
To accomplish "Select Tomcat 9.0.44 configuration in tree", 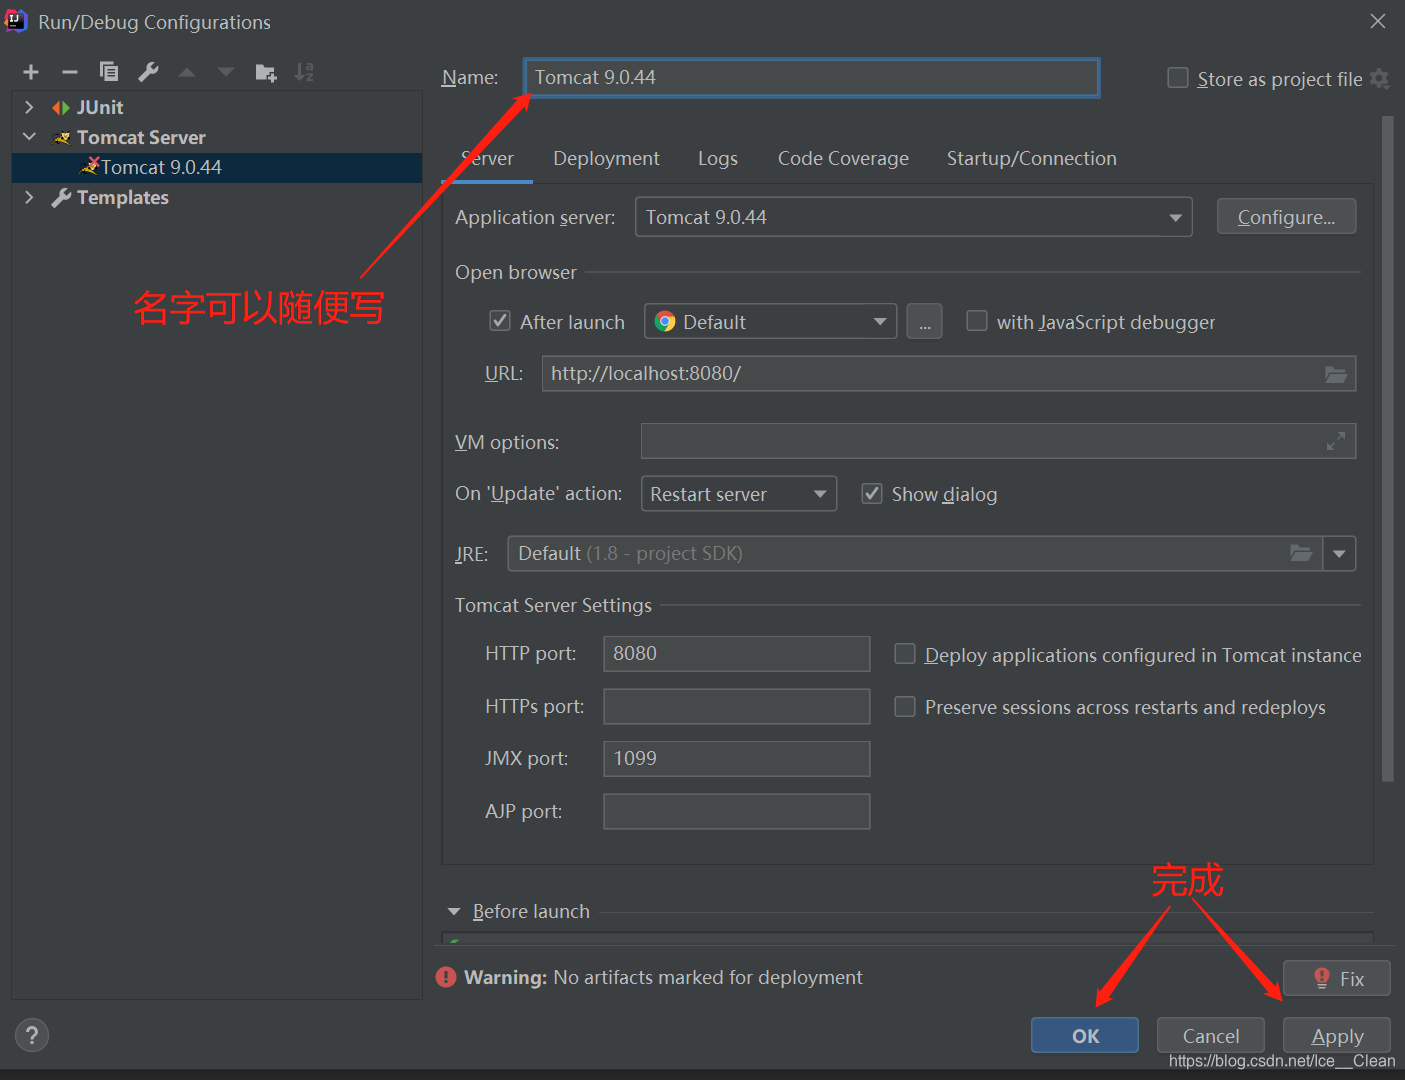I will [217, 167].
